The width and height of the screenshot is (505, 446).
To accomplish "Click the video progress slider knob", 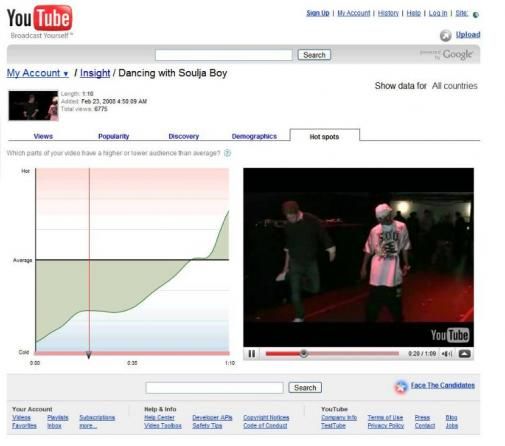I will 303,353.
